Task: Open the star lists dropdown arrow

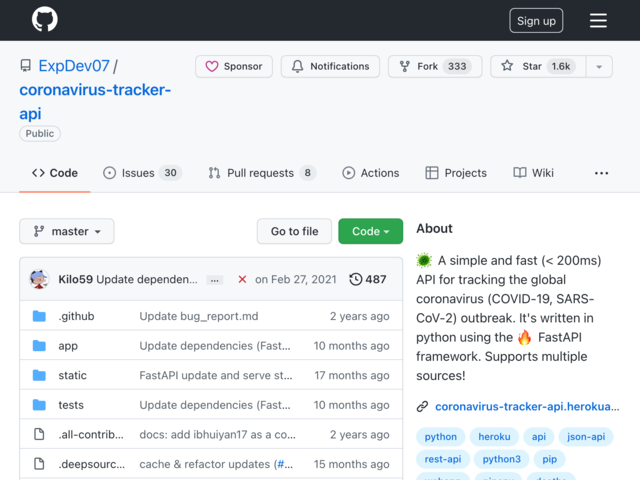Action: click(599, 67)
